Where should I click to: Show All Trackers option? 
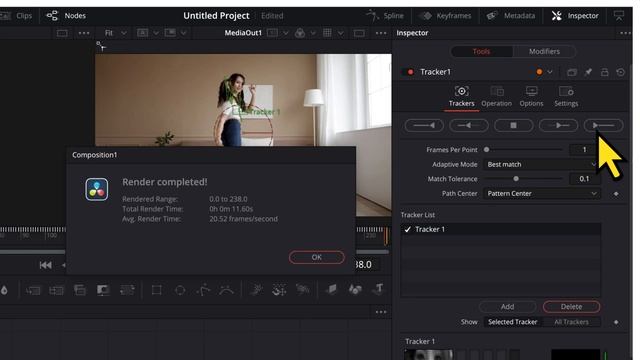click(x=571, y=322)
